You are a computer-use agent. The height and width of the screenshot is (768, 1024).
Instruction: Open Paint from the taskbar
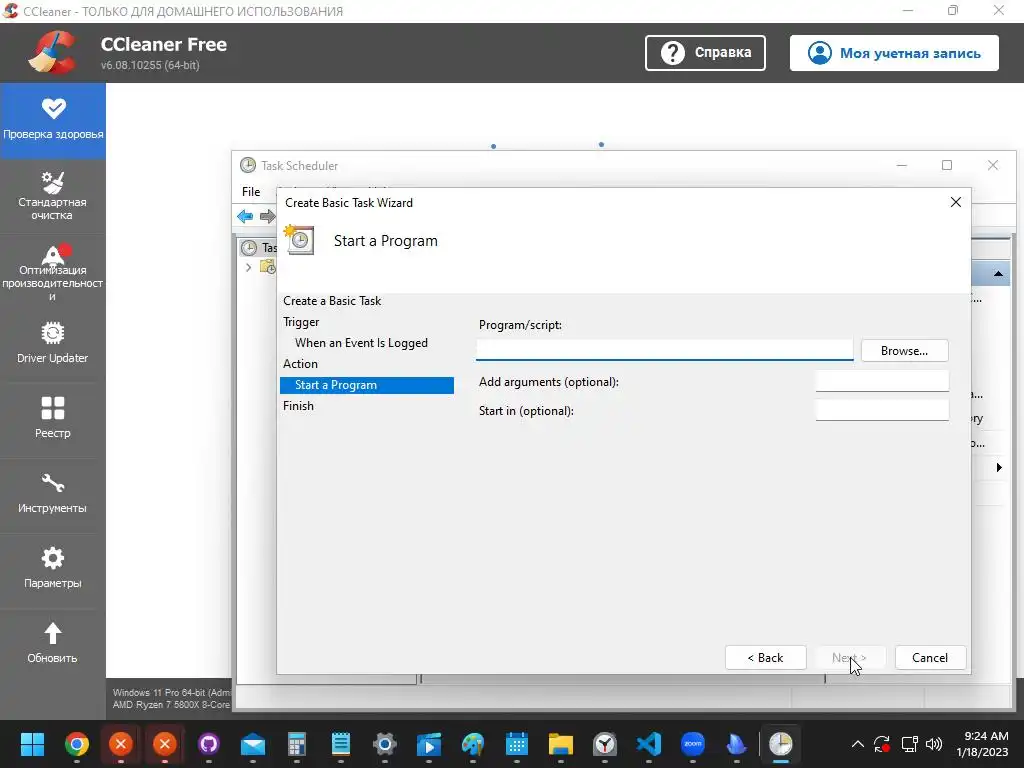click(472, 744)
